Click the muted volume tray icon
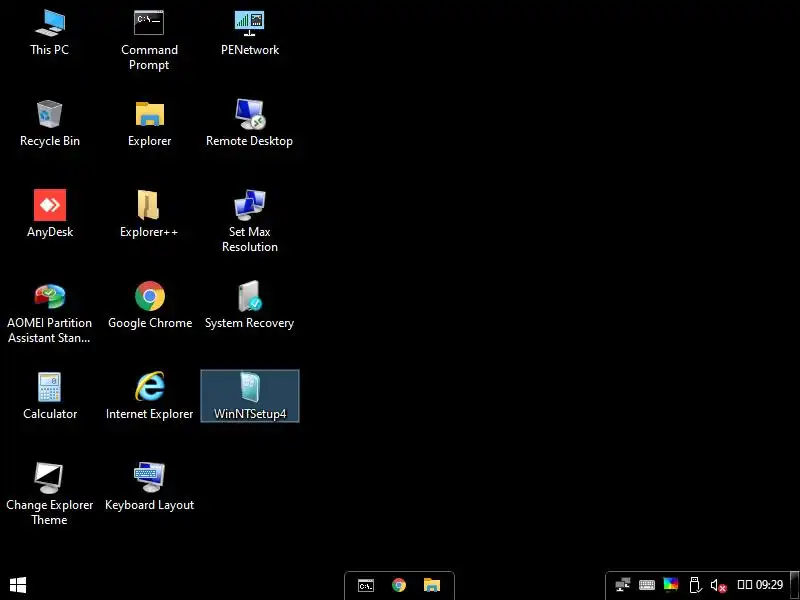This screenshot has width=800, height=600. [x=718, y=585]
